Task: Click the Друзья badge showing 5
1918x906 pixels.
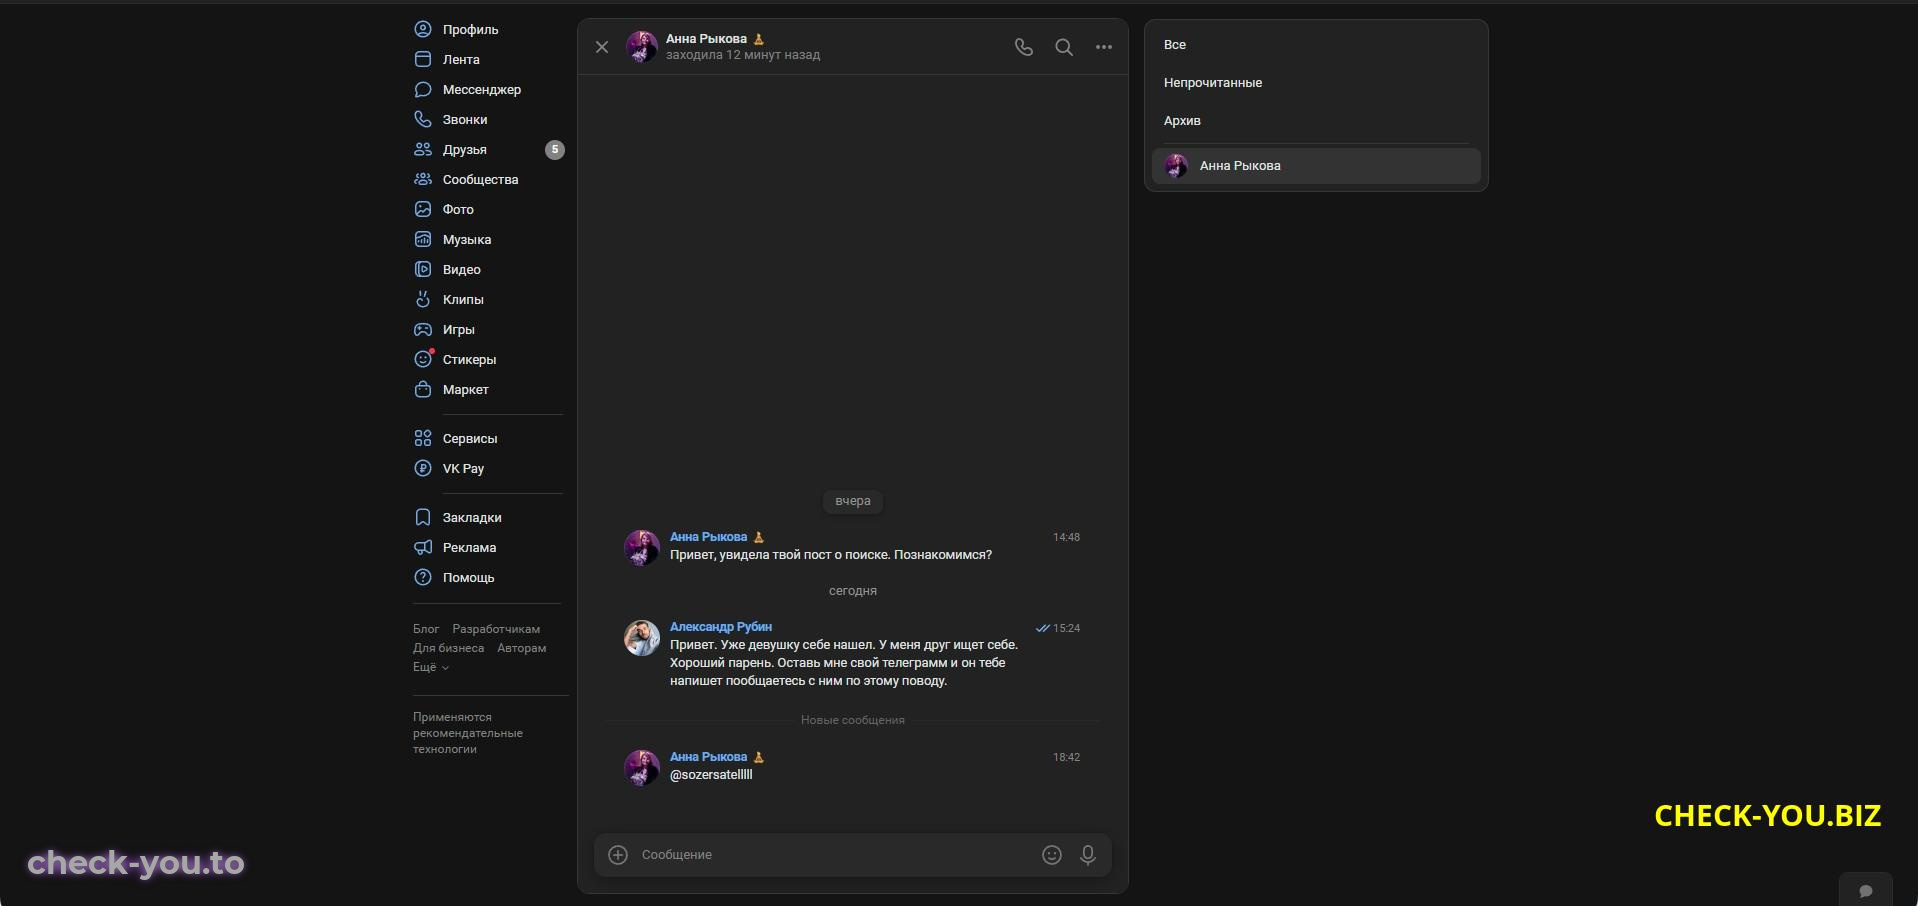Action: pos(555,149)
